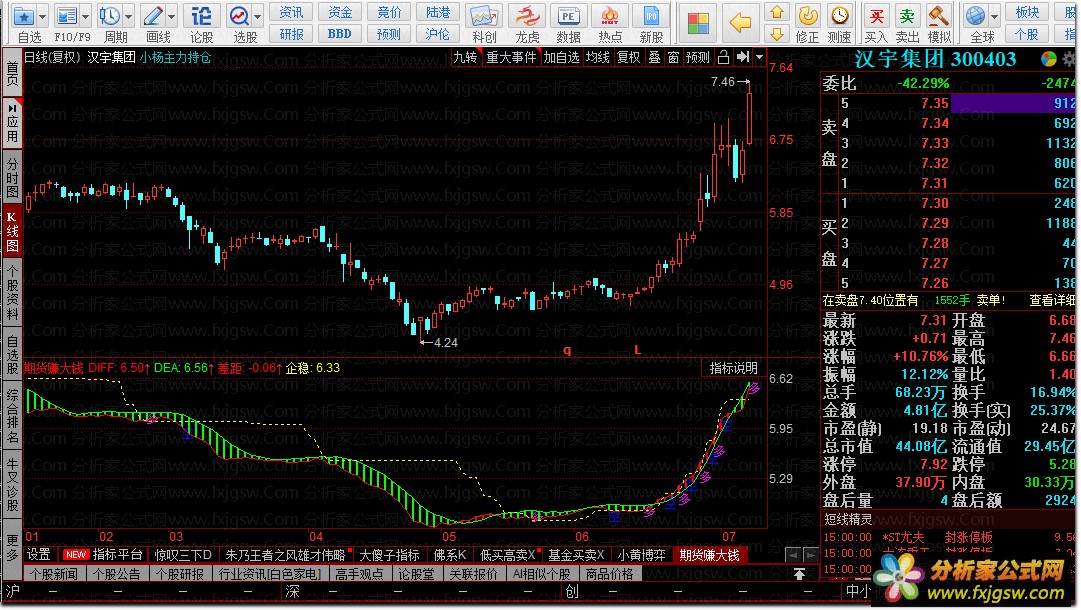This screenshot has width=1081, height=610.
Task: Click the 陆港 button
Action: tap(438, 12)
